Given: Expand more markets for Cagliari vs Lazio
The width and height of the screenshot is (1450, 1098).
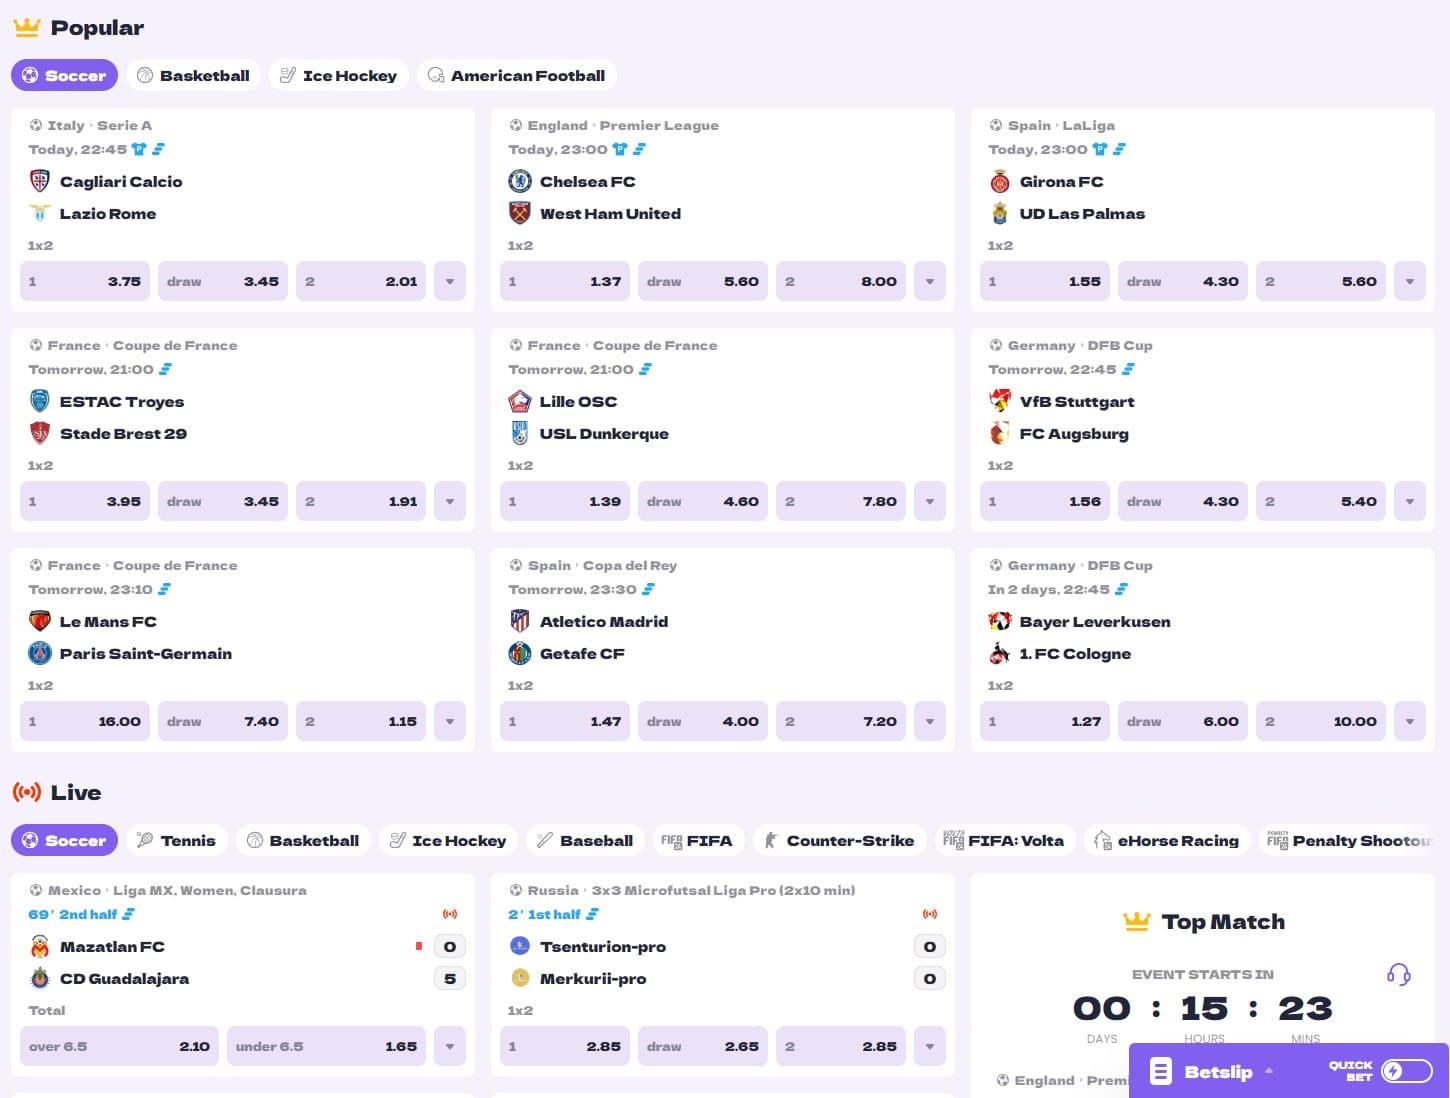Looking at the screenshot, I should pos(450,281).
